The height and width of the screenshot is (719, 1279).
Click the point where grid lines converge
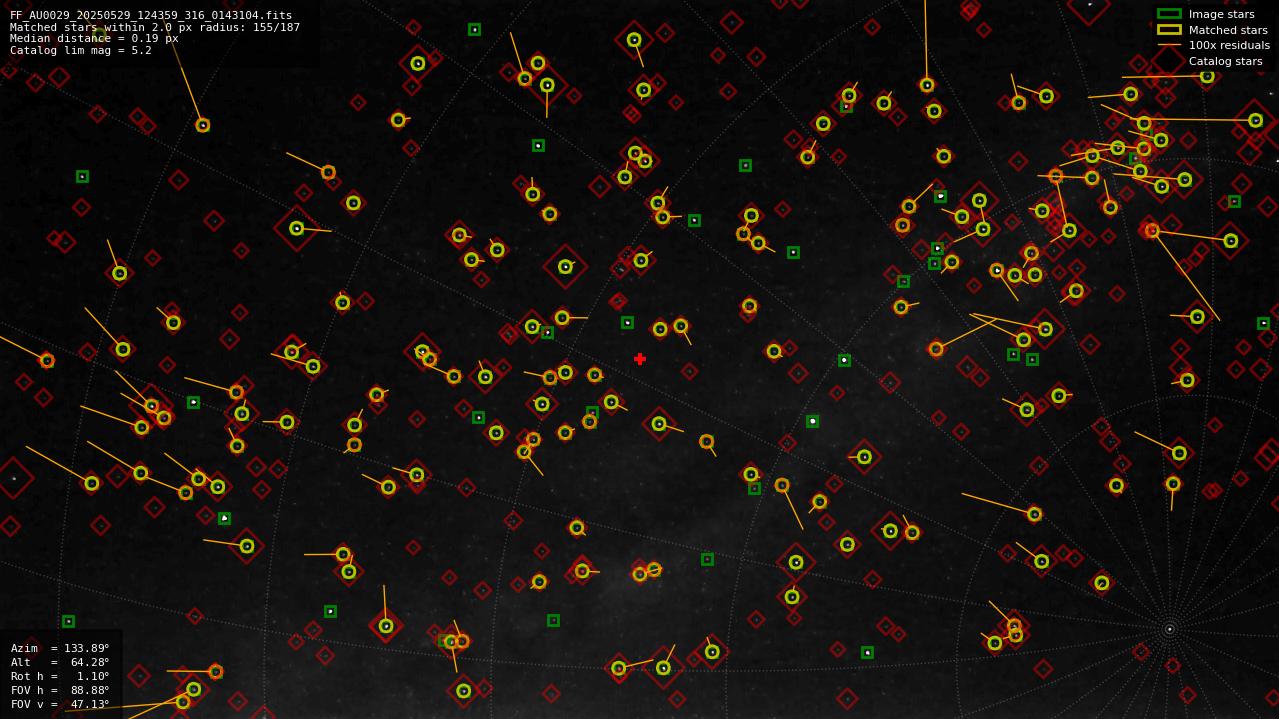pyautogui.click(x=1169, y=629)
